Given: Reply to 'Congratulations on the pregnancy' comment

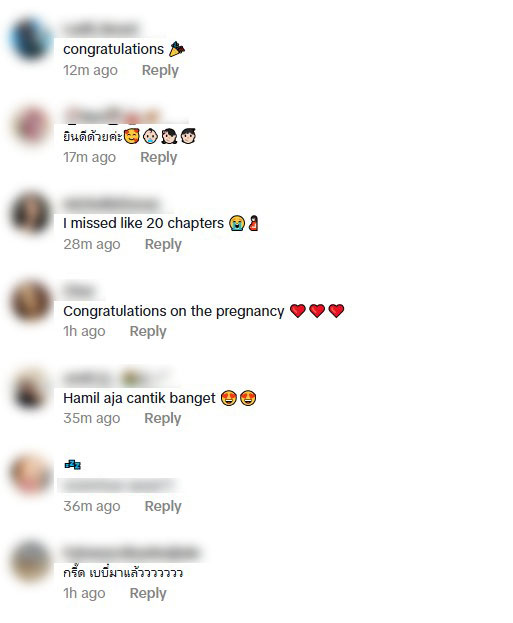Looking at the screenshot, I should 148,332.
